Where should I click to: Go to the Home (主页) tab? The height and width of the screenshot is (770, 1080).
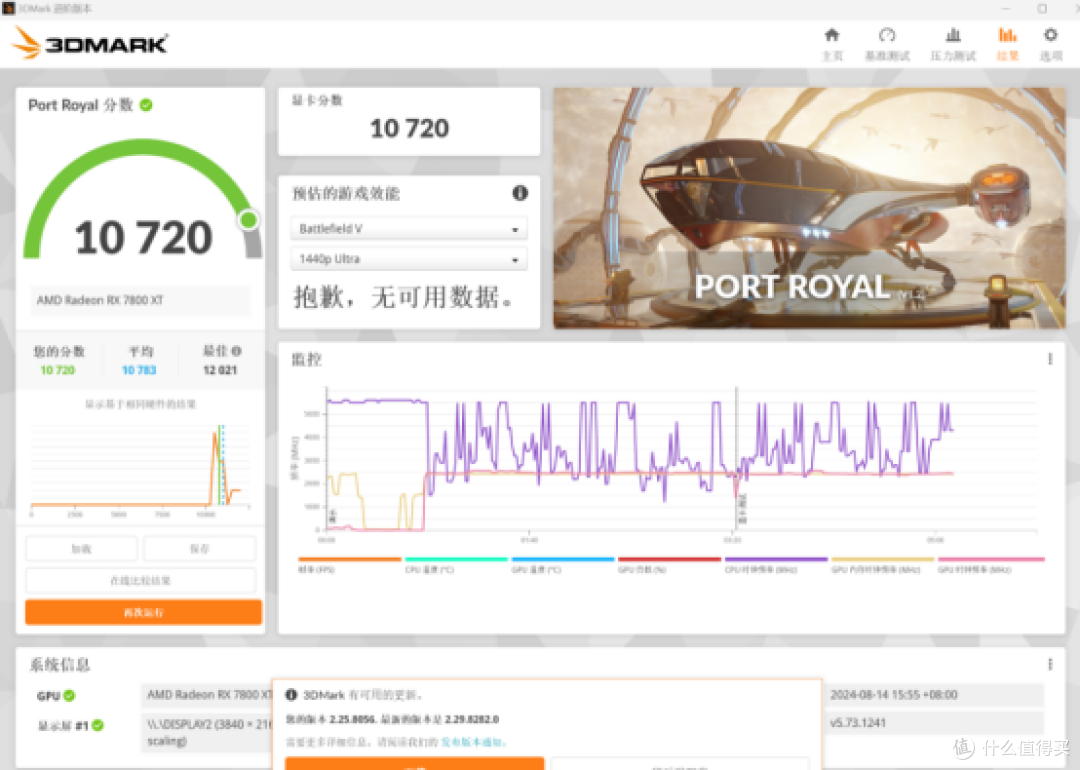coord(832,44)
